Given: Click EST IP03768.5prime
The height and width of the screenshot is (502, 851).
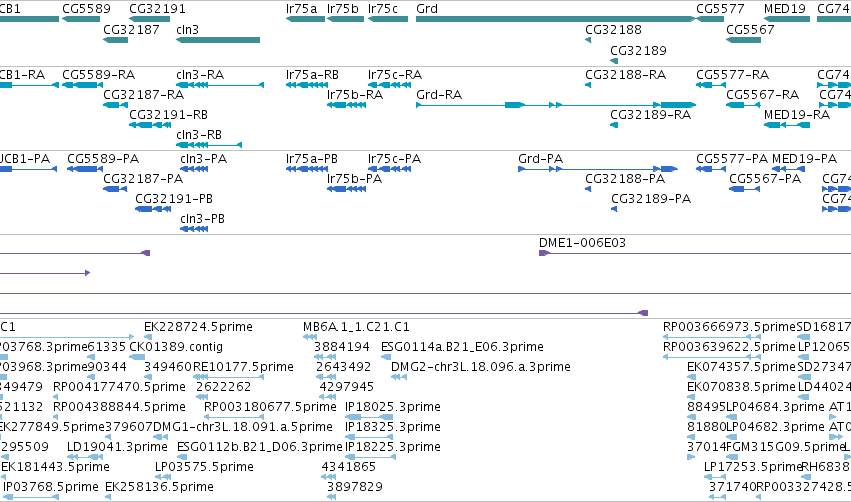Looking at the screenshot, I should [31, 497].
